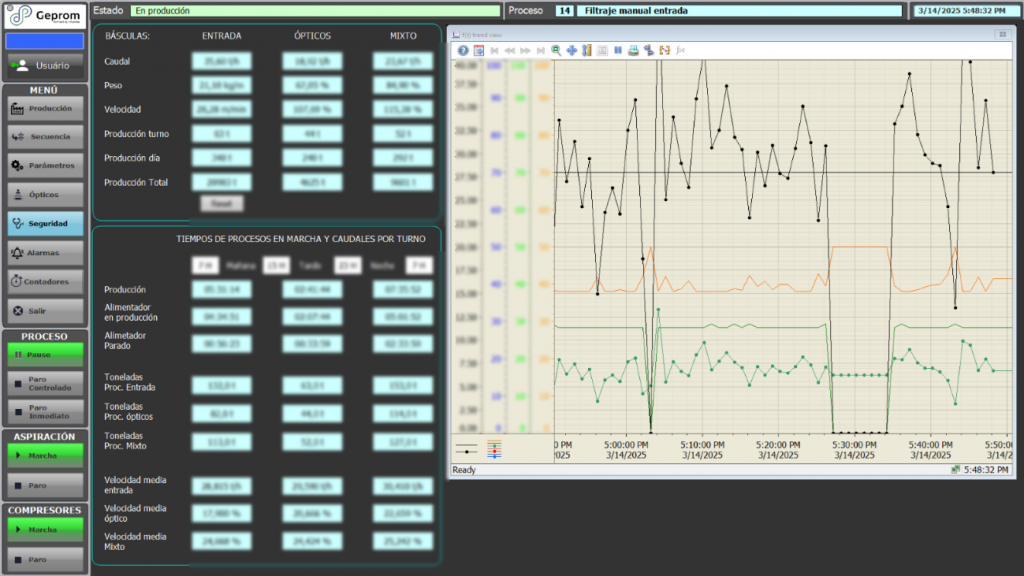Toggle Marcha under ASPIRACIÓN
Image resolution: width=1024 pixels, height=576 pixels.
[x=45, y=453]
